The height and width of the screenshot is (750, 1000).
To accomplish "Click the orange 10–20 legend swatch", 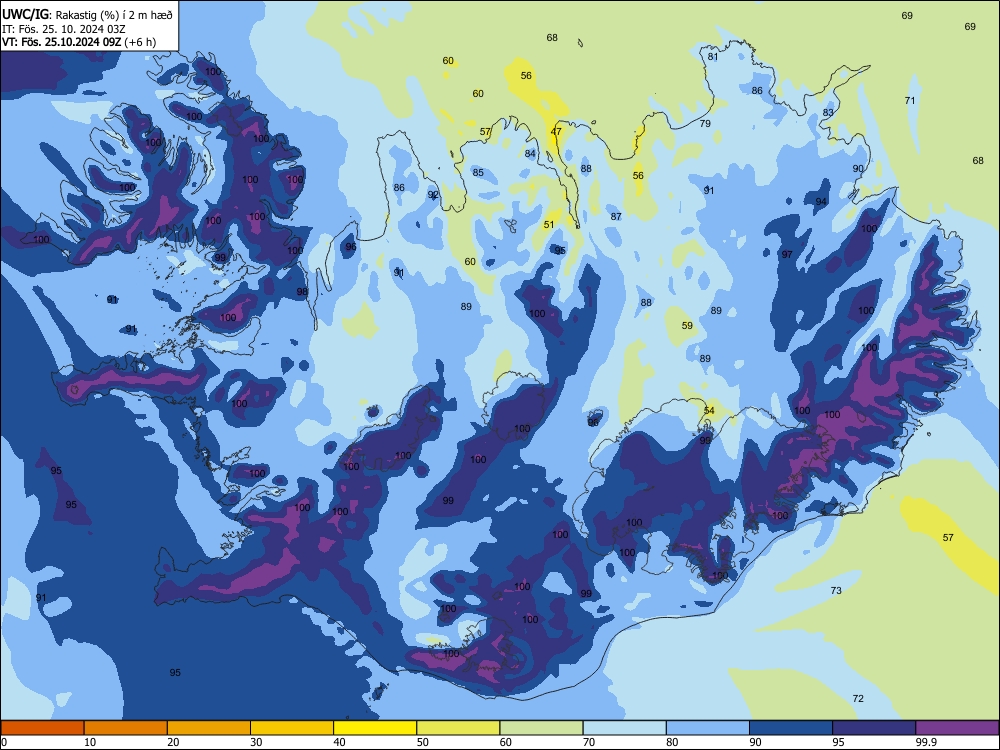I will tap(126, 728).
